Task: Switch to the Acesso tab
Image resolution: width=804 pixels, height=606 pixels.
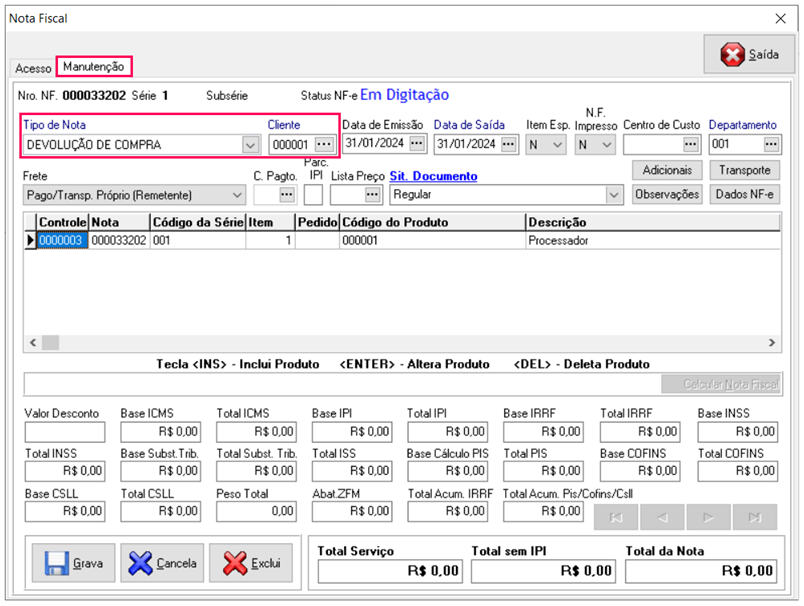Action: [33, 68]
